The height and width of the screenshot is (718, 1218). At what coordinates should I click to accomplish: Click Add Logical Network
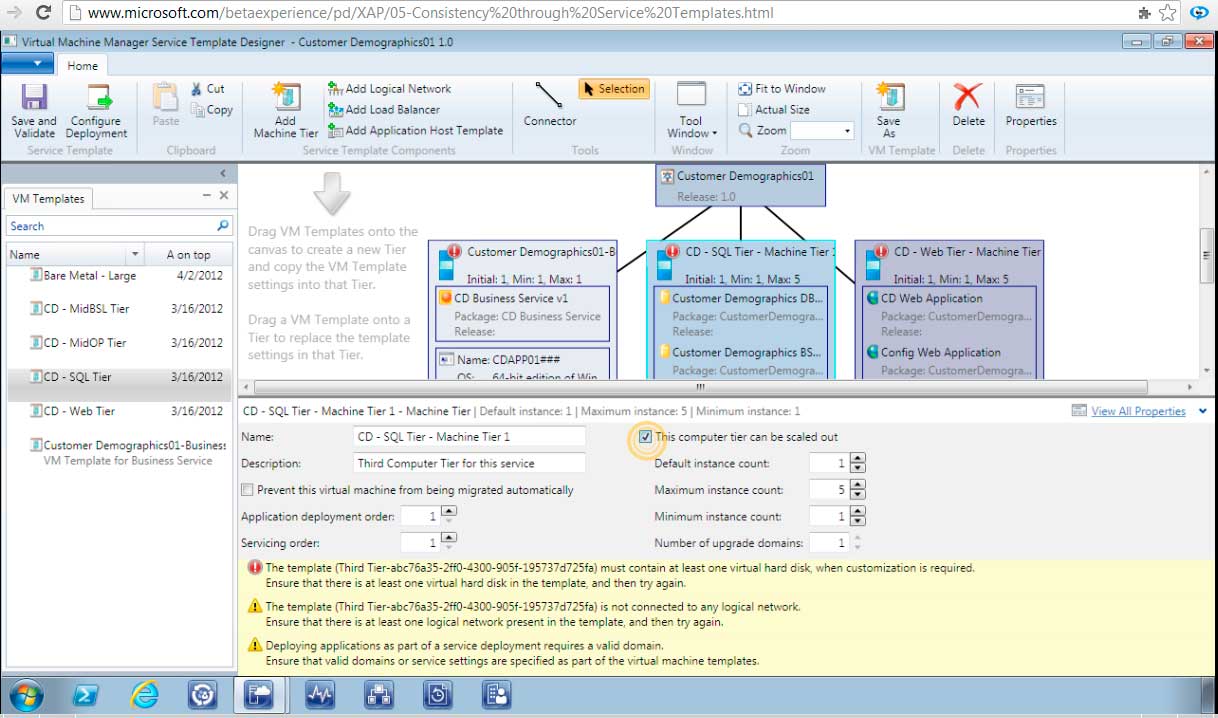[x=390, y=89]
